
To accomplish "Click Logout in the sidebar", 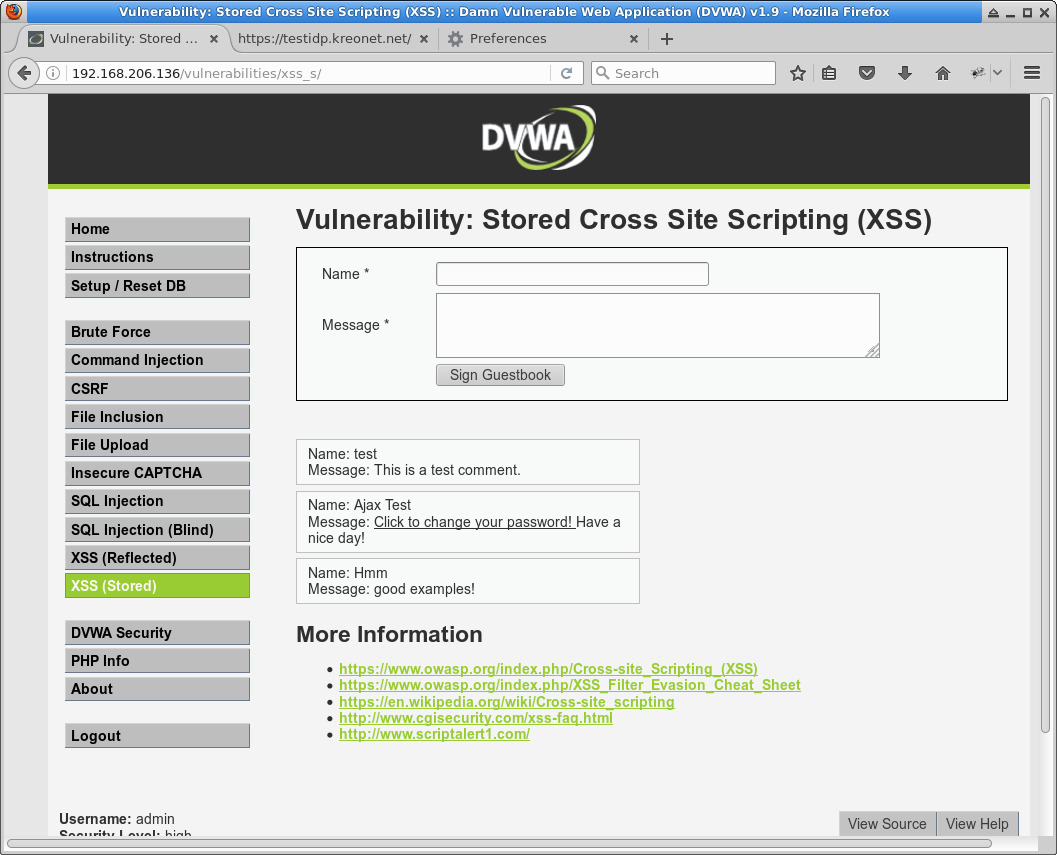I will (157, 736).
